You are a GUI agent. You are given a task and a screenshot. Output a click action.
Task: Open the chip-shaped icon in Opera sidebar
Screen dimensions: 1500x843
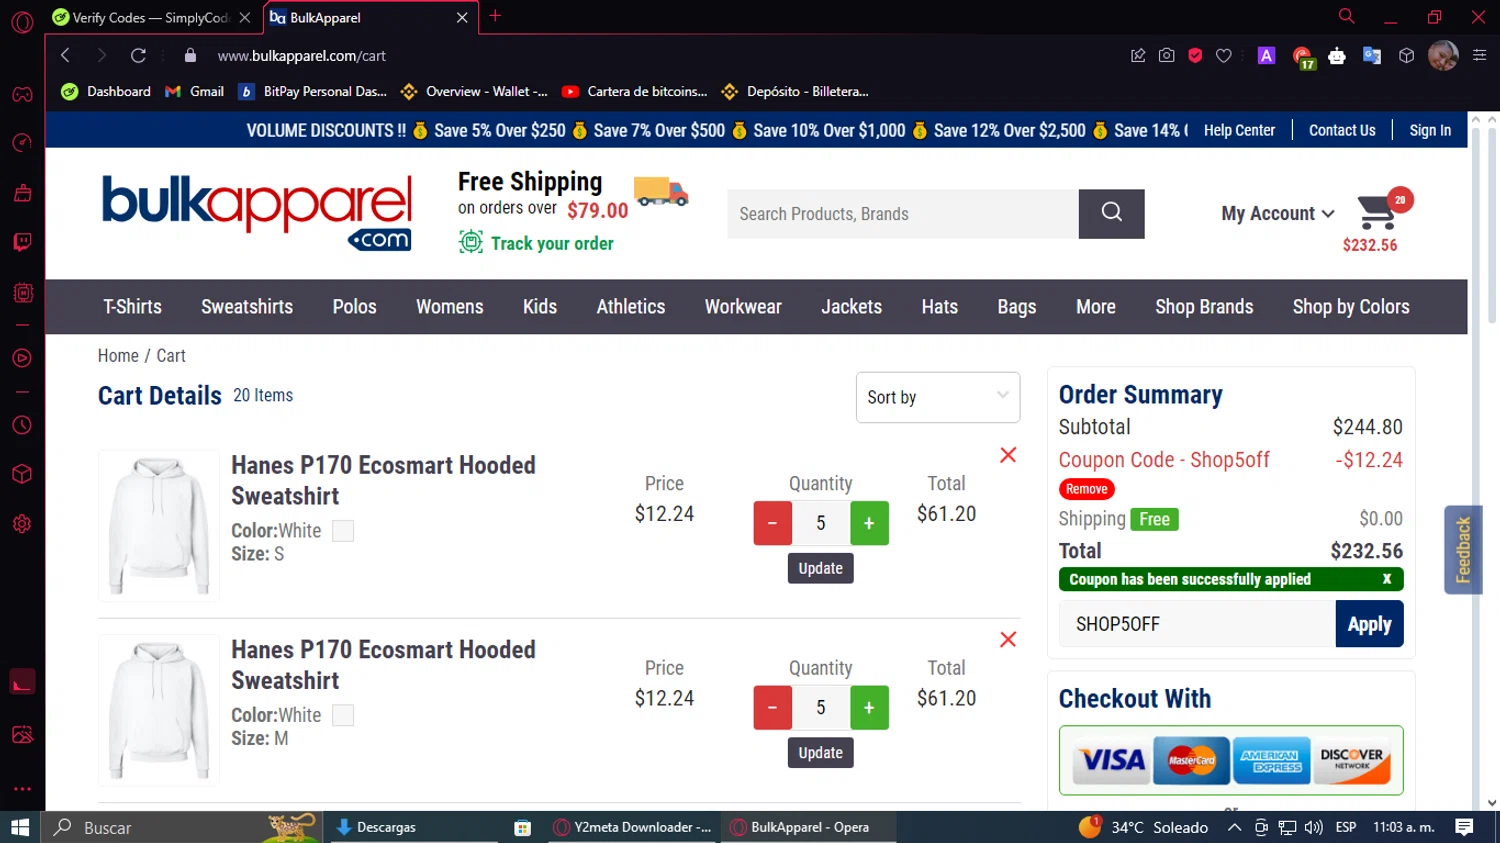(22, 293)
